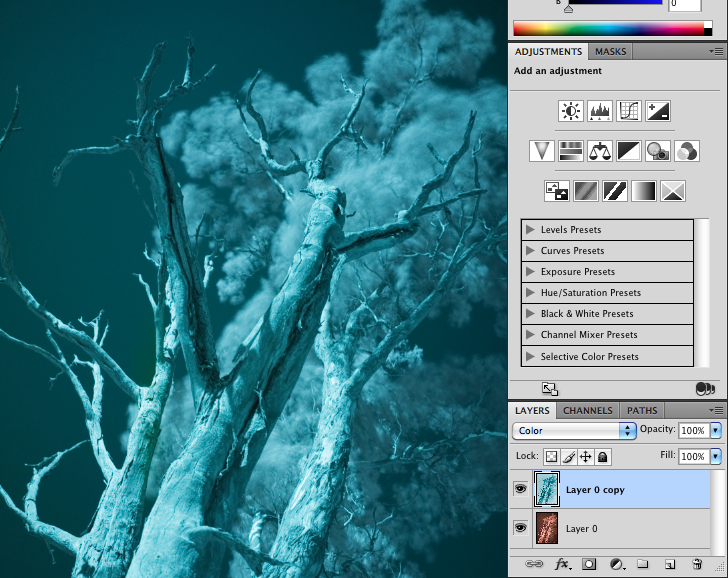Select the Layer 0 copy thumbnail
Image resolution: width=728 pixels, height=578 pixels.
click(x=547, y=489)
